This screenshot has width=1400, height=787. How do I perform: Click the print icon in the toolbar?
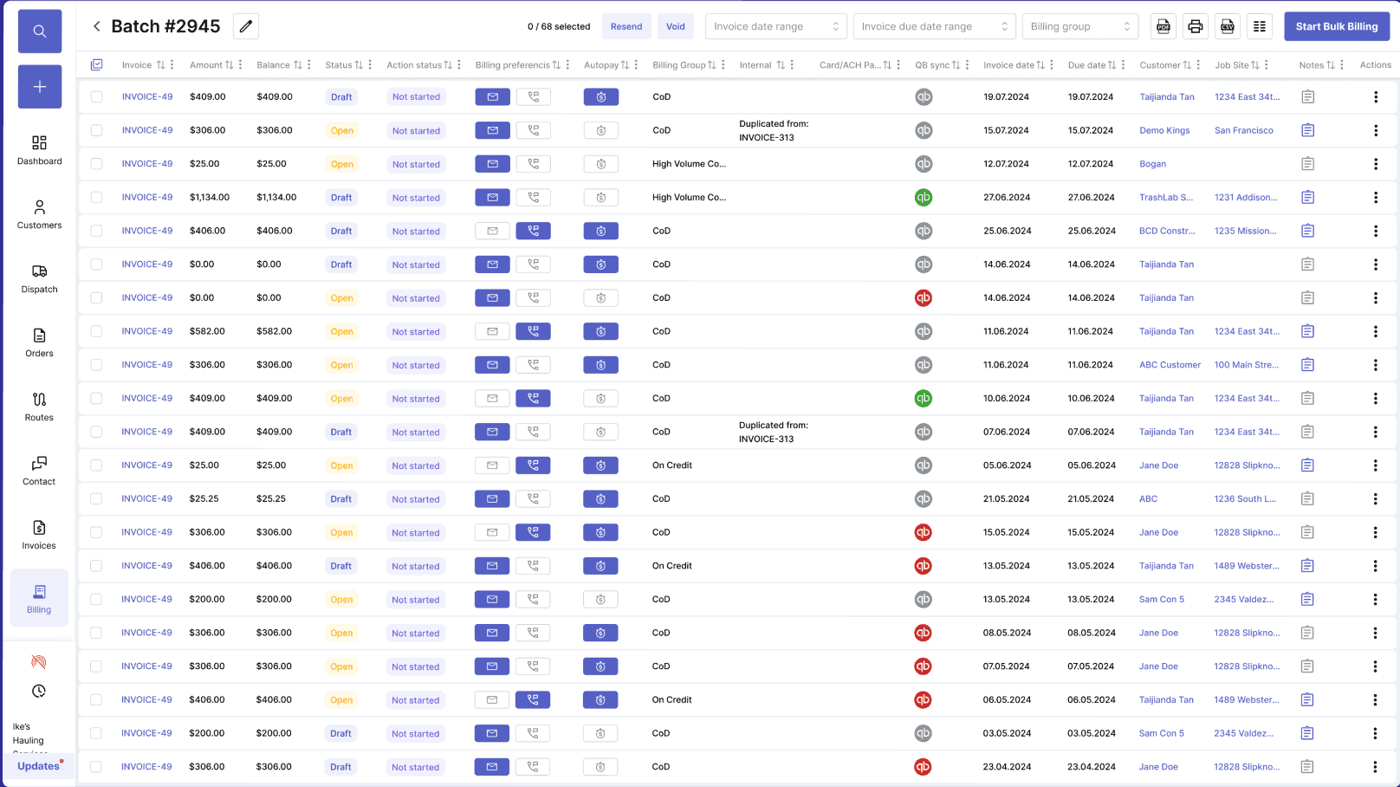click(x=1195, y=27)
